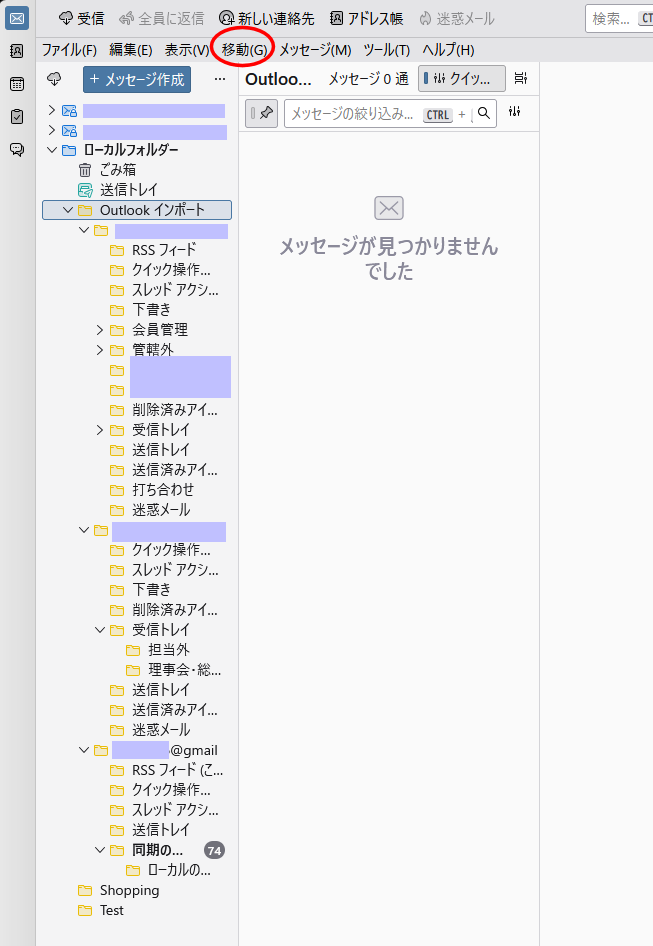Expand the 管轄外 folder
The height and width of the screenshot is (946, 653).
pyautogui.click(x=100, y=350)
